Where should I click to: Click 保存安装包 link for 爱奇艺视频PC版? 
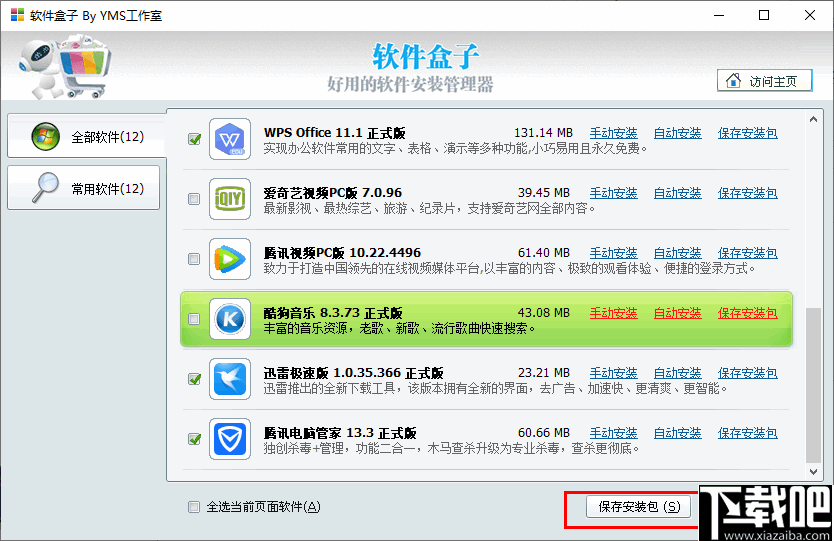pos(747,193)
